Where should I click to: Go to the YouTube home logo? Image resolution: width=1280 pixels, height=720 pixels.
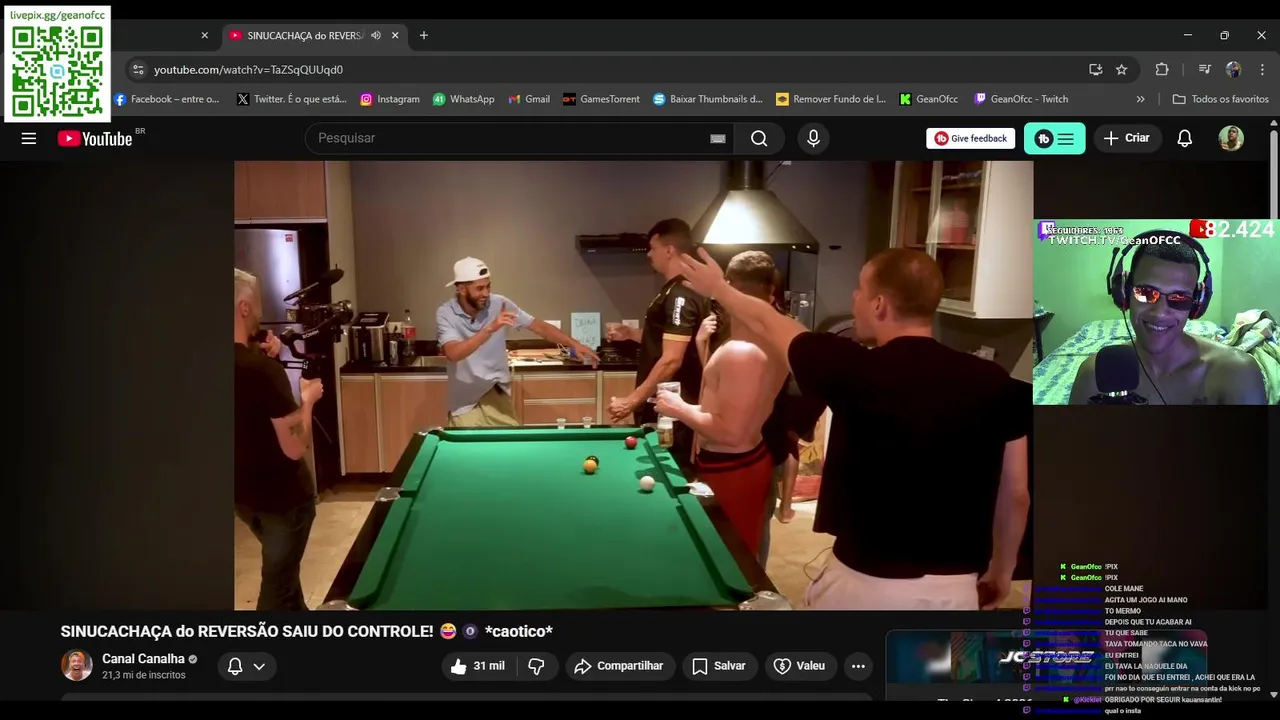(x=95, y=139)
